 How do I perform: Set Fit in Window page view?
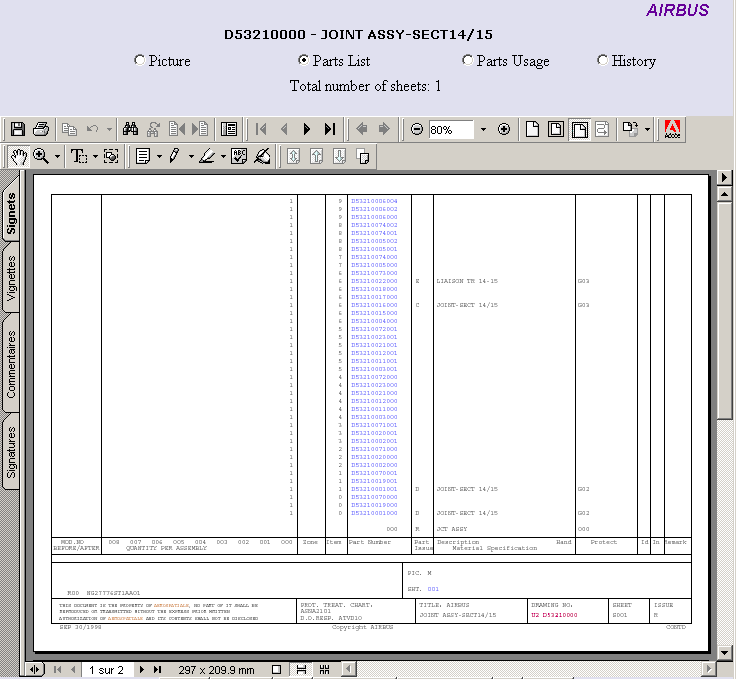coord(556,129)
